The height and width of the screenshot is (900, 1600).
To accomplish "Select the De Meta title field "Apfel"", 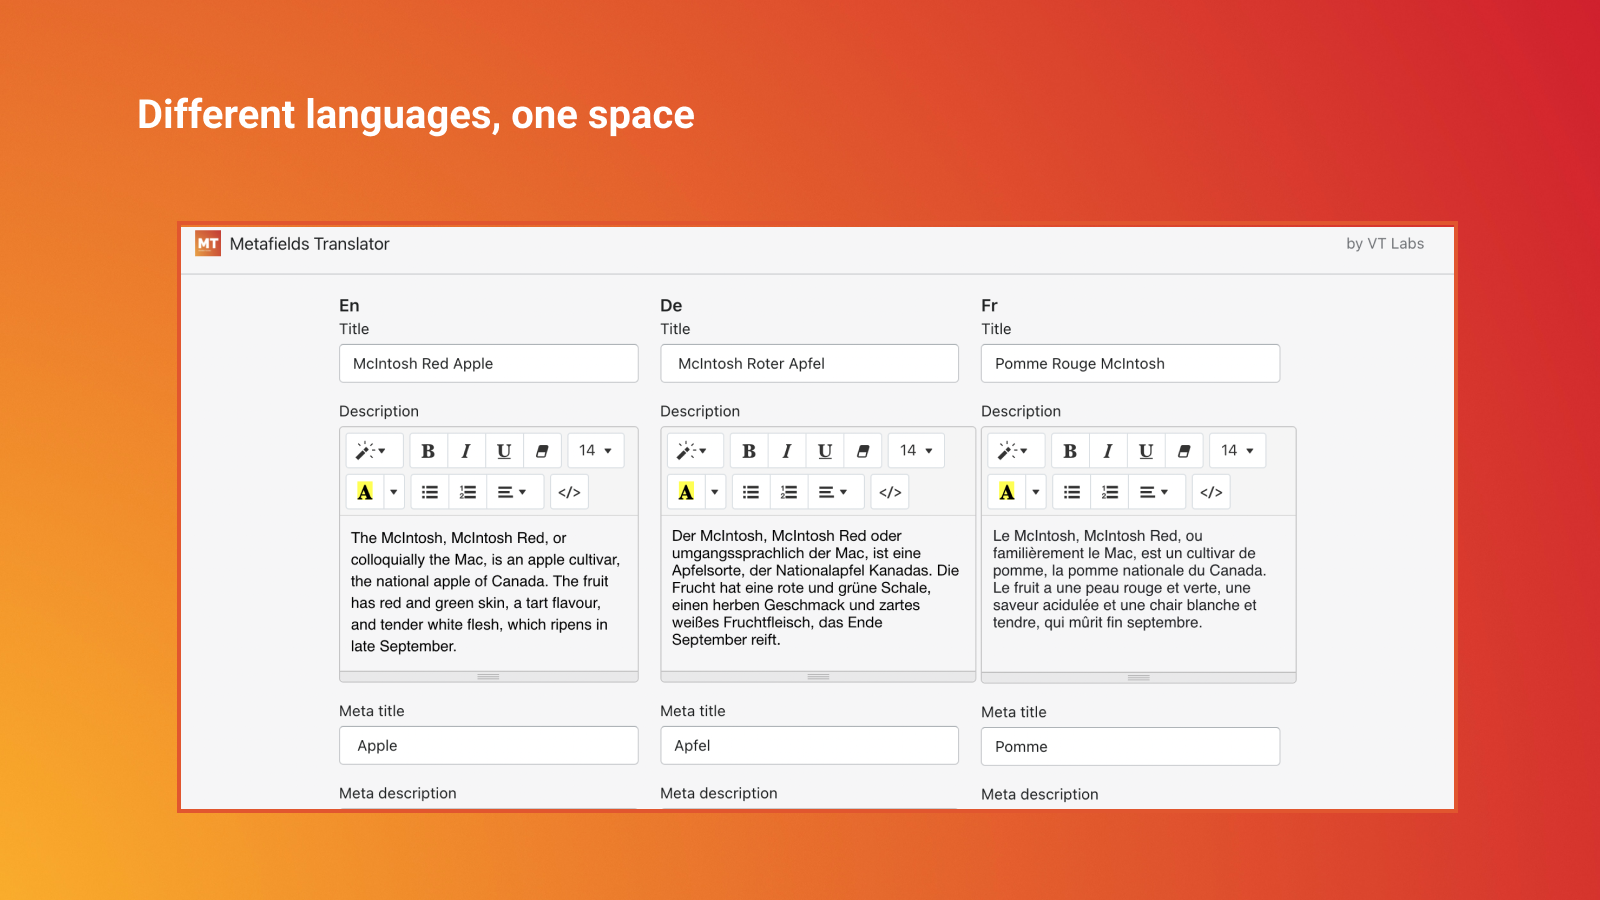I will point(810,746).
